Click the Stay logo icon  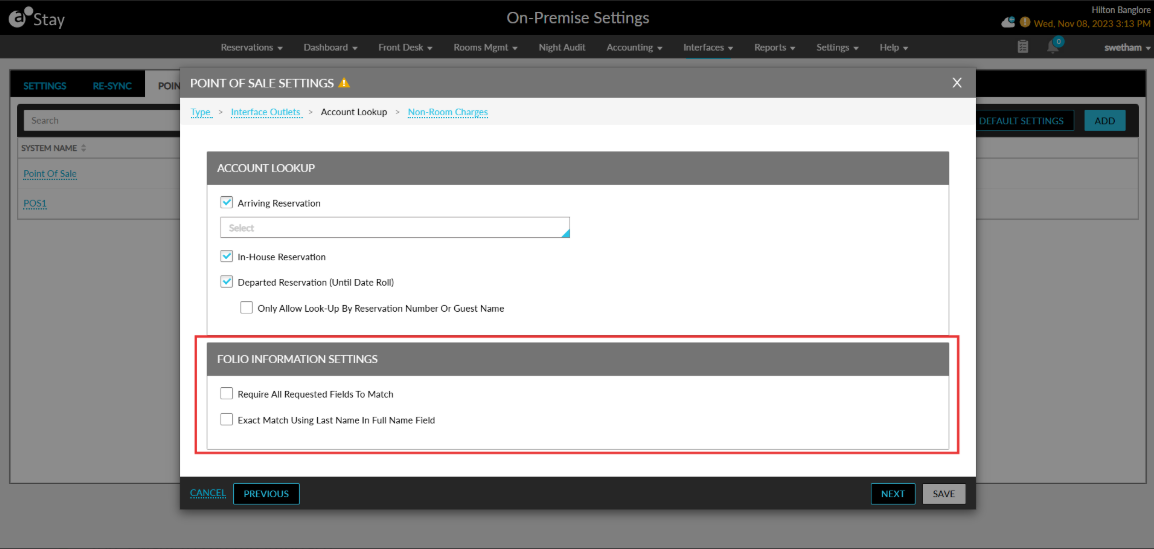pos(17,16)
